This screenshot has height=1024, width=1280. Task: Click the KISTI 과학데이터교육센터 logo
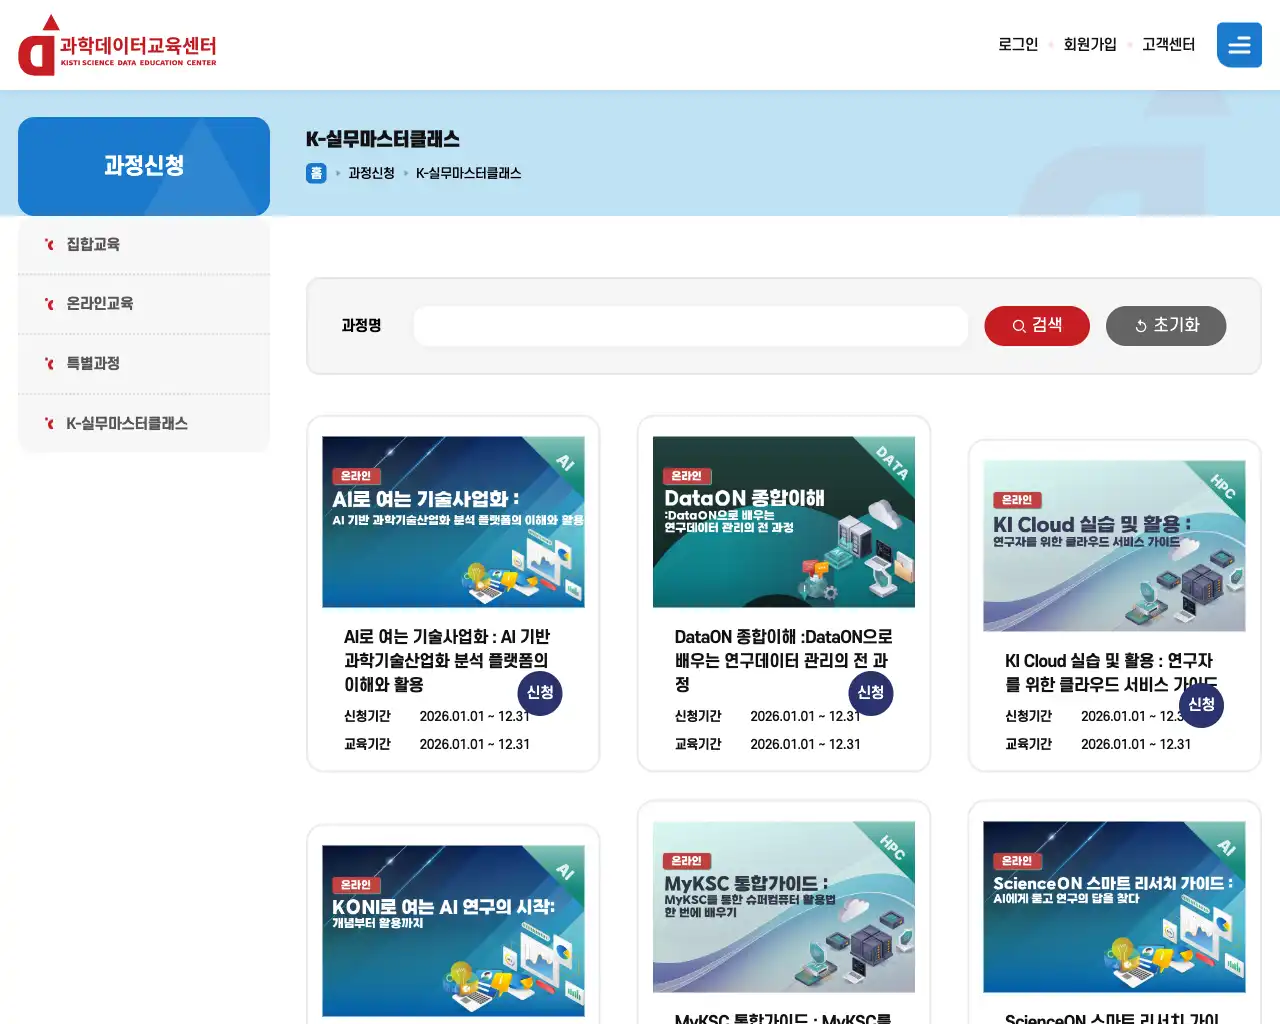[x=118, y=46]
